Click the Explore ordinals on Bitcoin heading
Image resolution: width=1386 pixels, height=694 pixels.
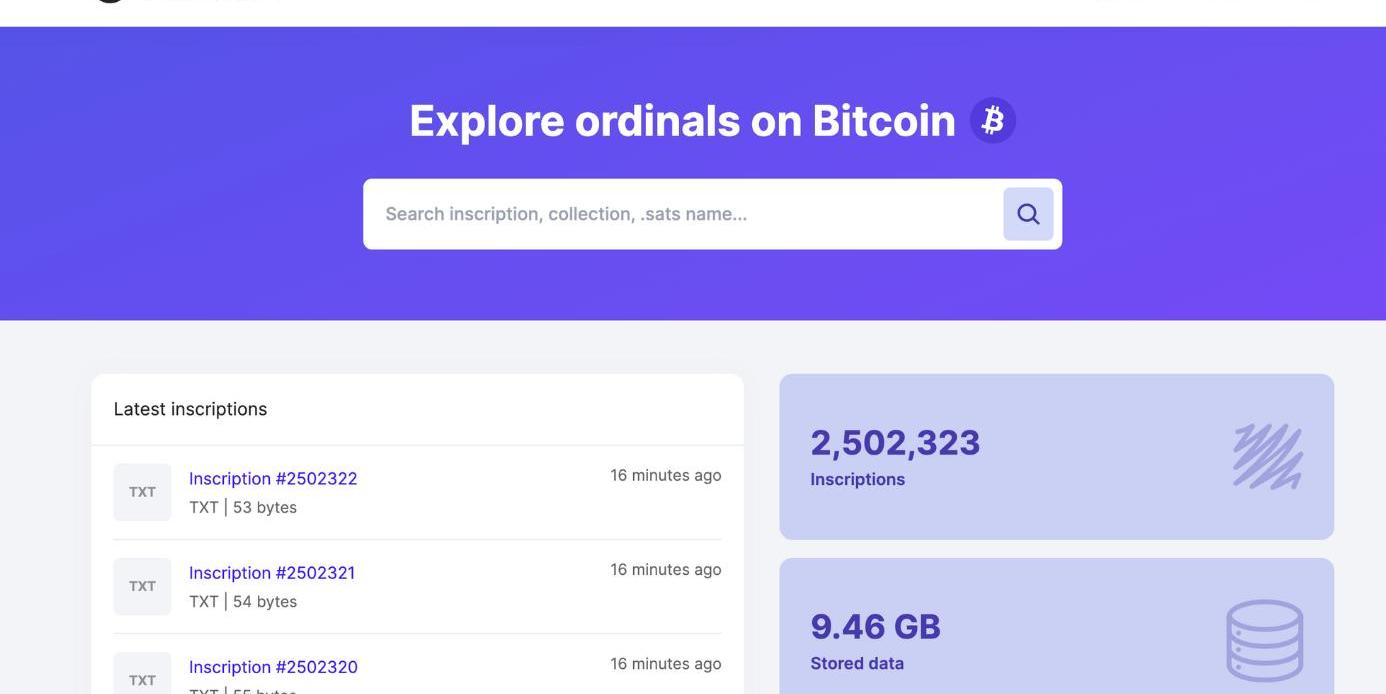682,121
